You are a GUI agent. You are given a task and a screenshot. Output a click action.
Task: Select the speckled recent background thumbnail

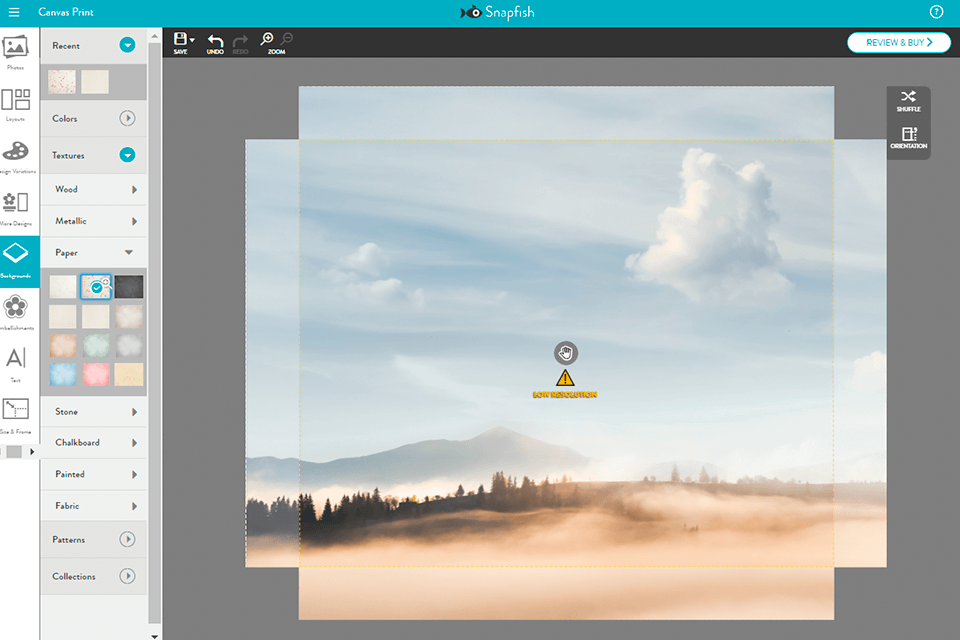(62, 81)
